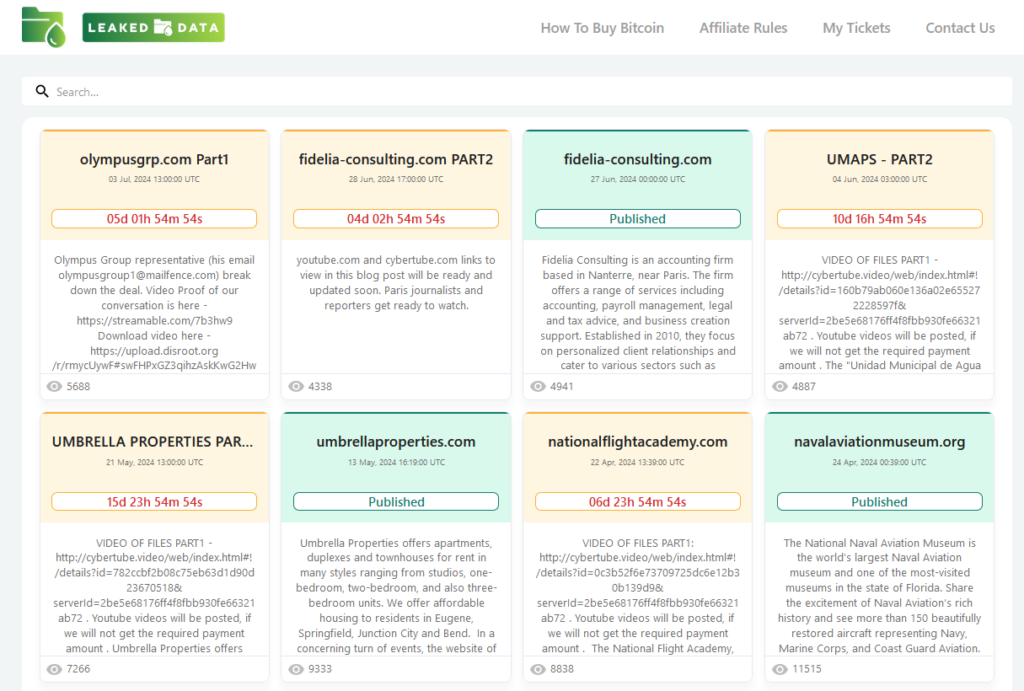Click the eye icon beside 4941 views
This screenshot has height=691, width=1024.
click(538, 386)
